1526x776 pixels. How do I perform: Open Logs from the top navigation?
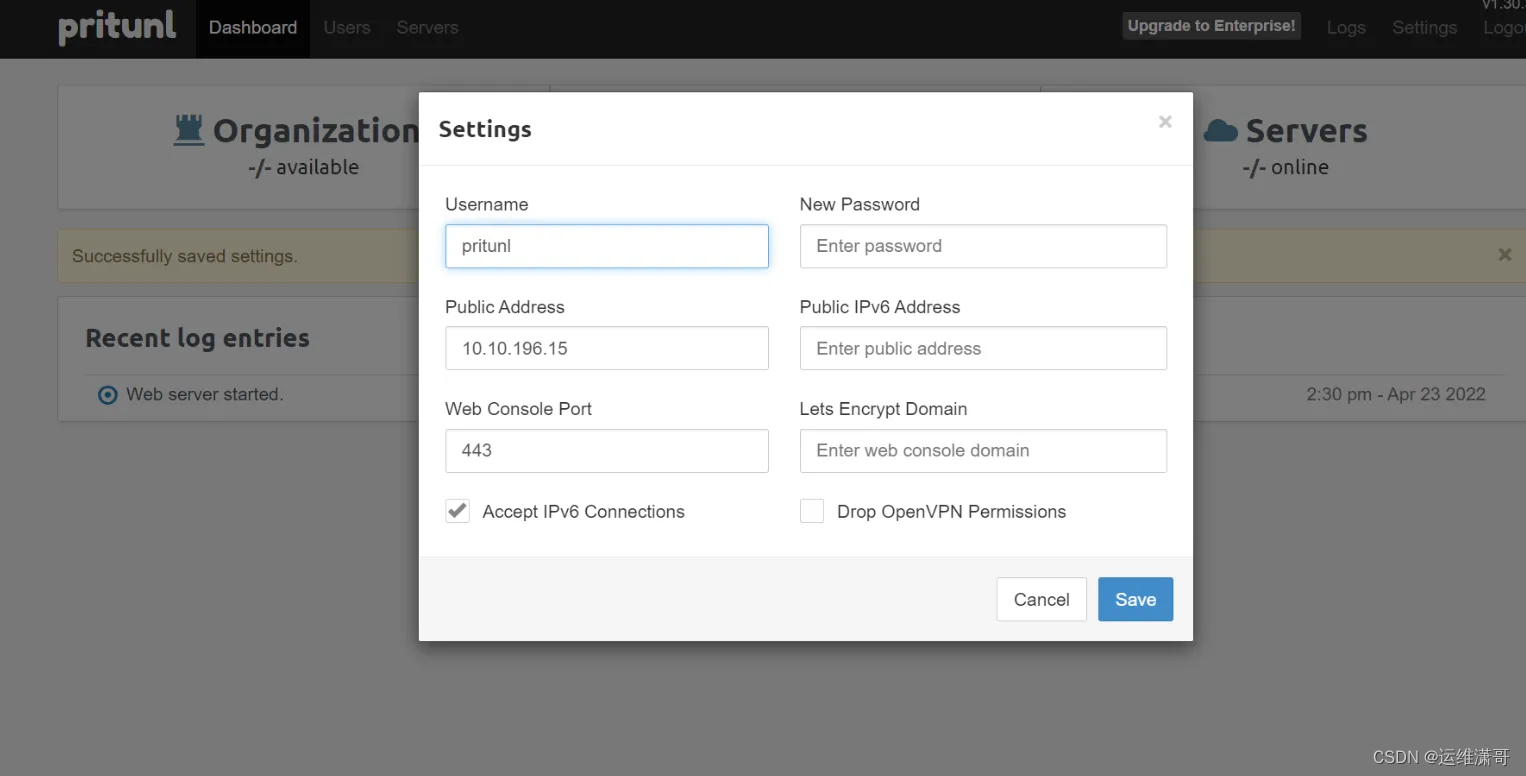point(1346,28)
